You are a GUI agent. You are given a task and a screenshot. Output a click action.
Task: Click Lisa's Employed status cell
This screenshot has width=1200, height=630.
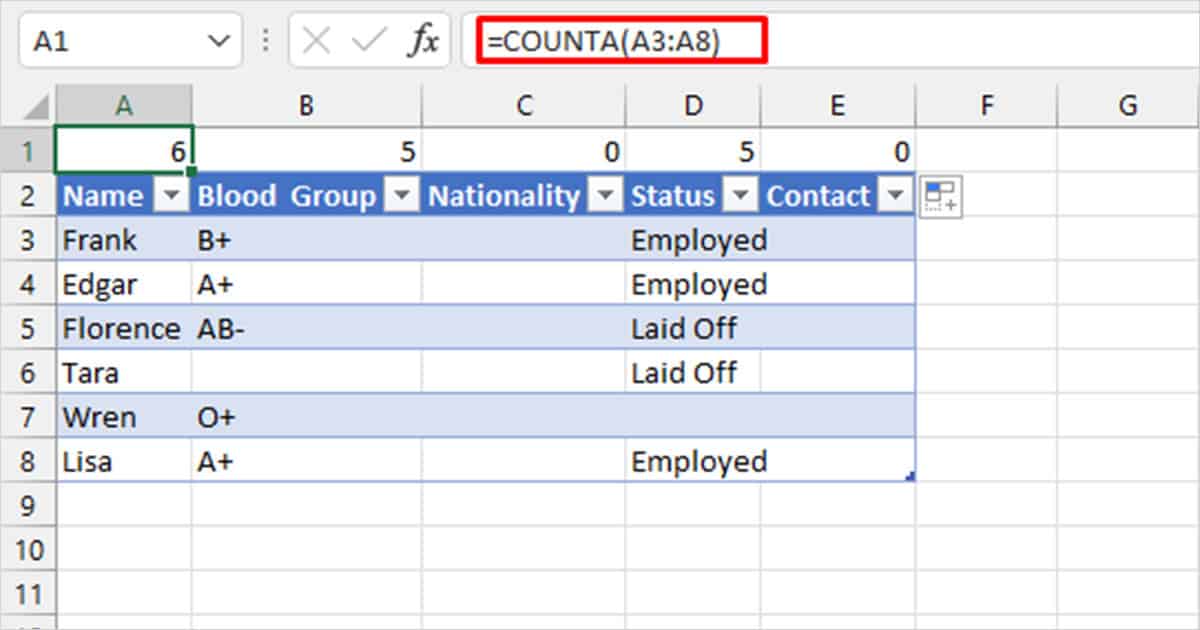pyautogui.click(x=692, y=461)
